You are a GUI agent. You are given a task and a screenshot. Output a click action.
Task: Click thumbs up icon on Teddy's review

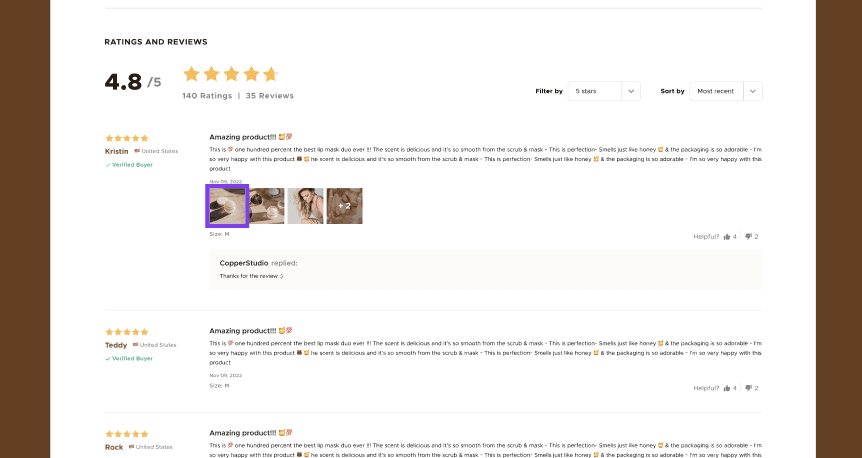pyautogui.click(x=727, y=388)
